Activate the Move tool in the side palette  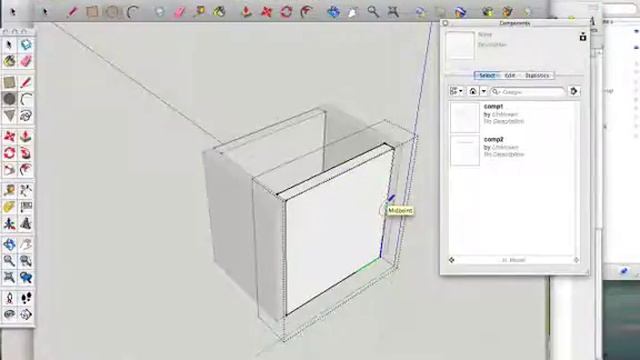coord(9,136)
